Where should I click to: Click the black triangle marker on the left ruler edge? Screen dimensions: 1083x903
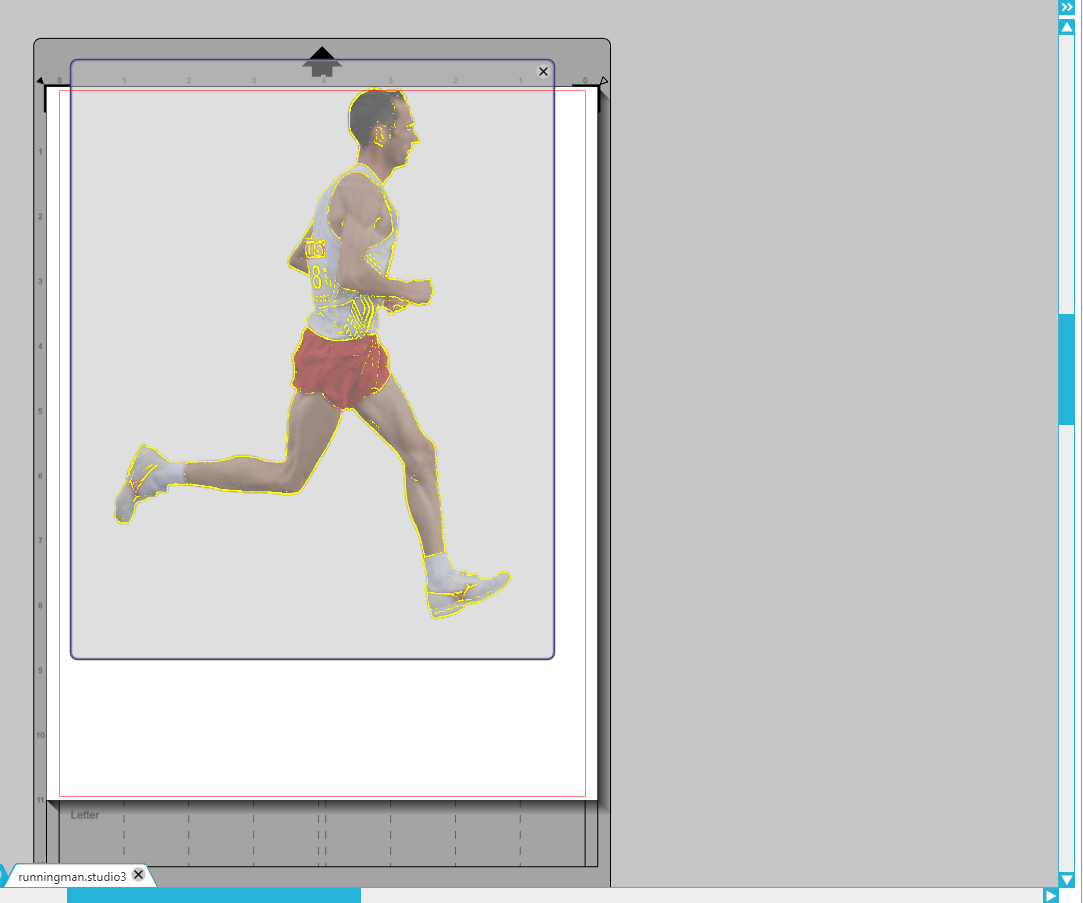click(x=40, y=80)
